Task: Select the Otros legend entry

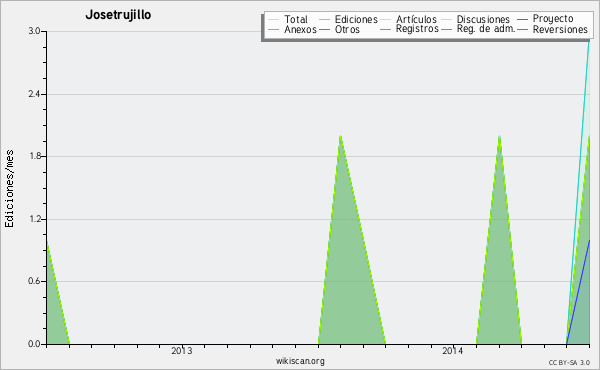Action: pos(347,29)
